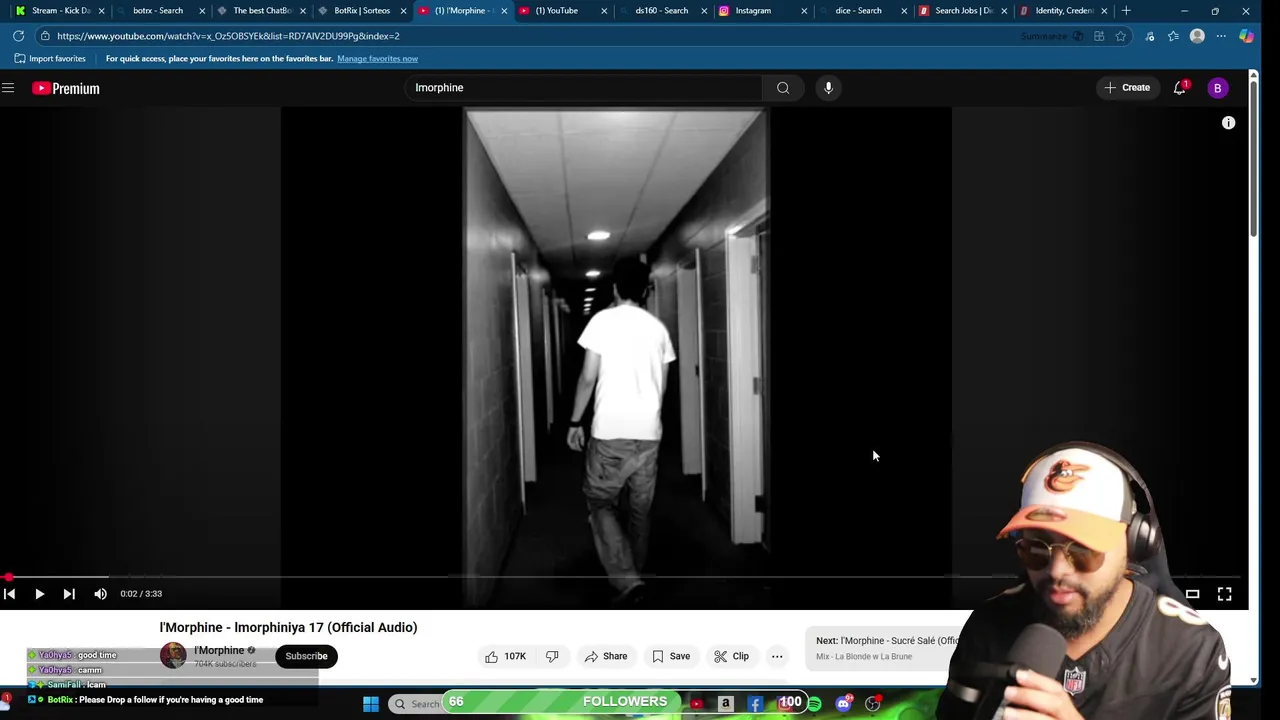The image size is (1280, 720).
Task: Skip to next video in playlist
Action: (69, 594)
